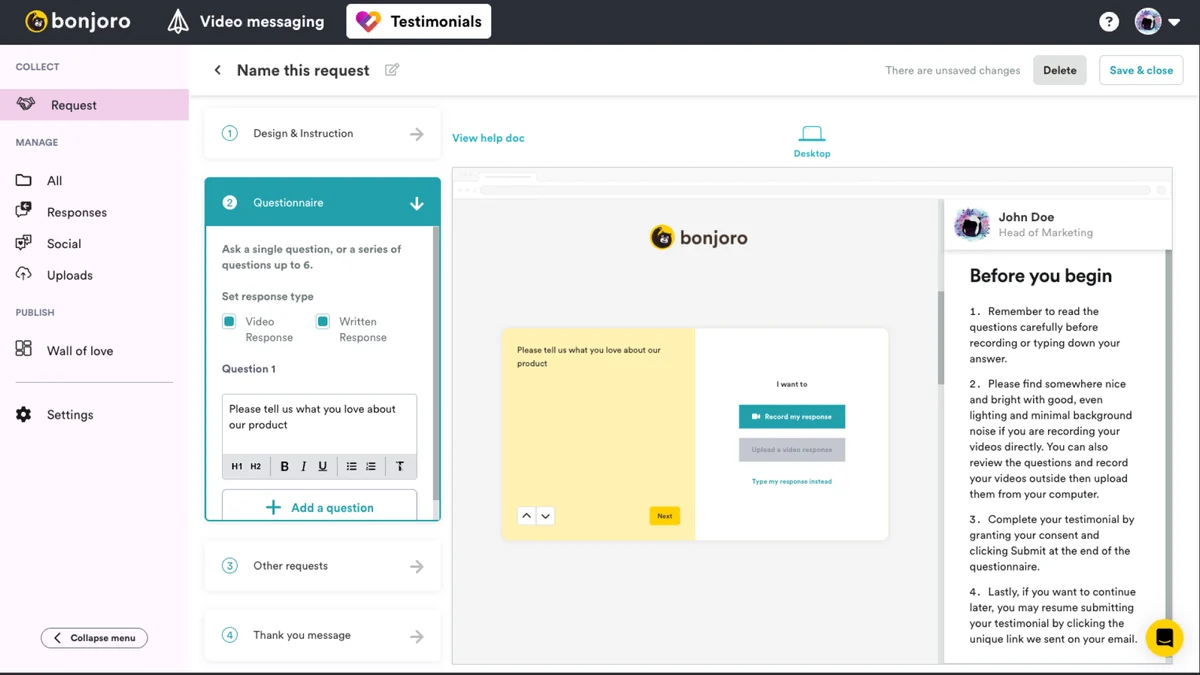The height and width of the screenshot is (675, 1200).
Task: Click the Save & close button
Action: tap(1141, 70)
